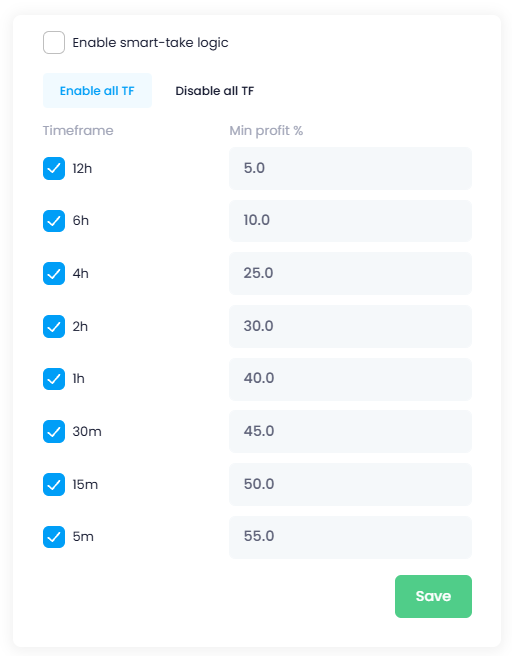
Task: Edit the 30m min profit field showing 45.0
Action: (x=350, y=431)
